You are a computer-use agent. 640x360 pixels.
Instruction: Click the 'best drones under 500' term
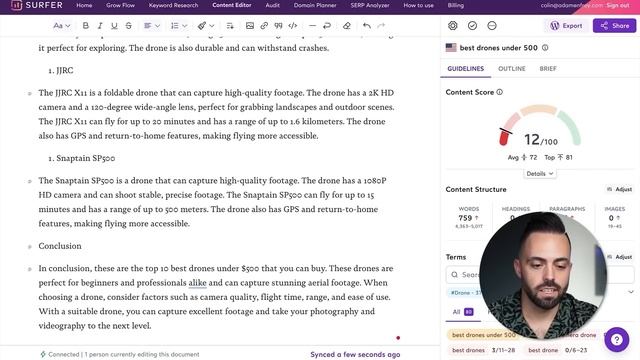click(484, 335)
